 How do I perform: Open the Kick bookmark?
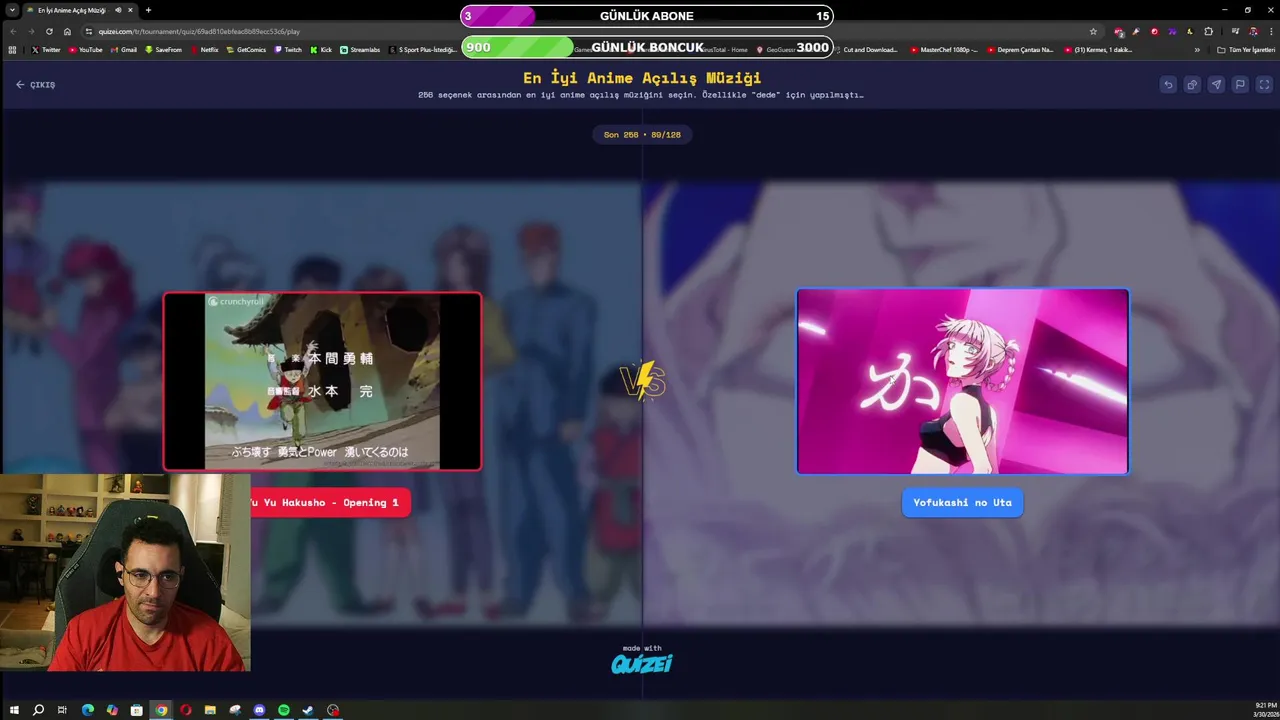(x=321, y=49)
